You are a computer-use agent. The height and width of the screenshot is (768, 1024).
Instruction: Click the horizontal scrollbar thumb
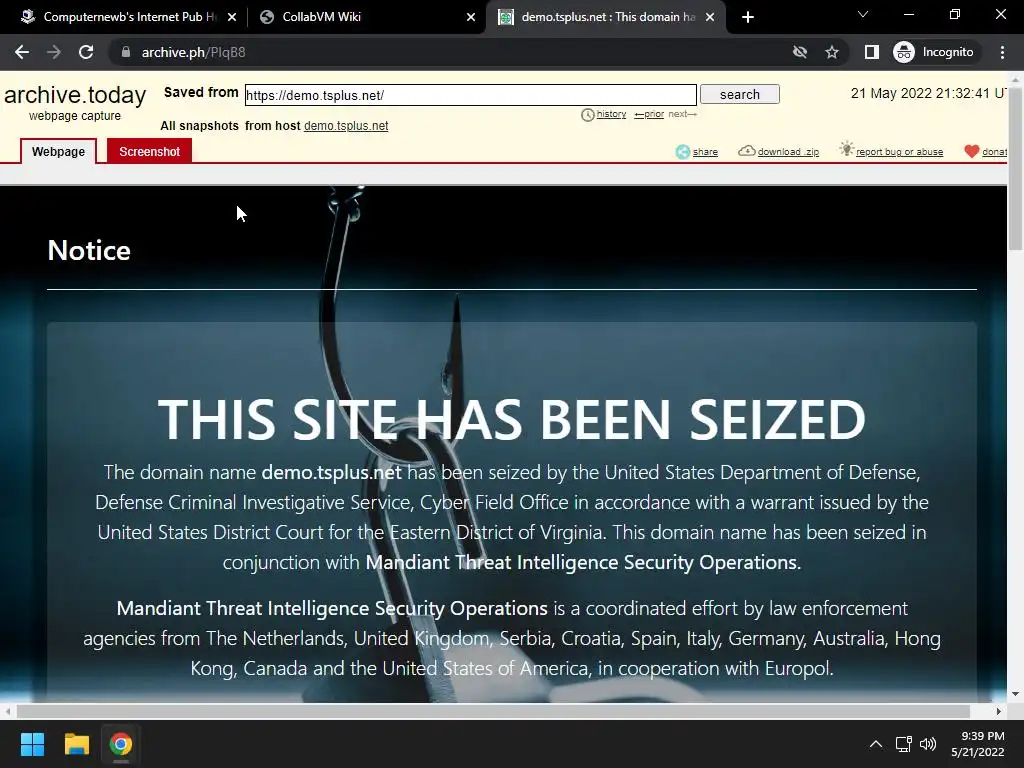[x=493, y=711]
